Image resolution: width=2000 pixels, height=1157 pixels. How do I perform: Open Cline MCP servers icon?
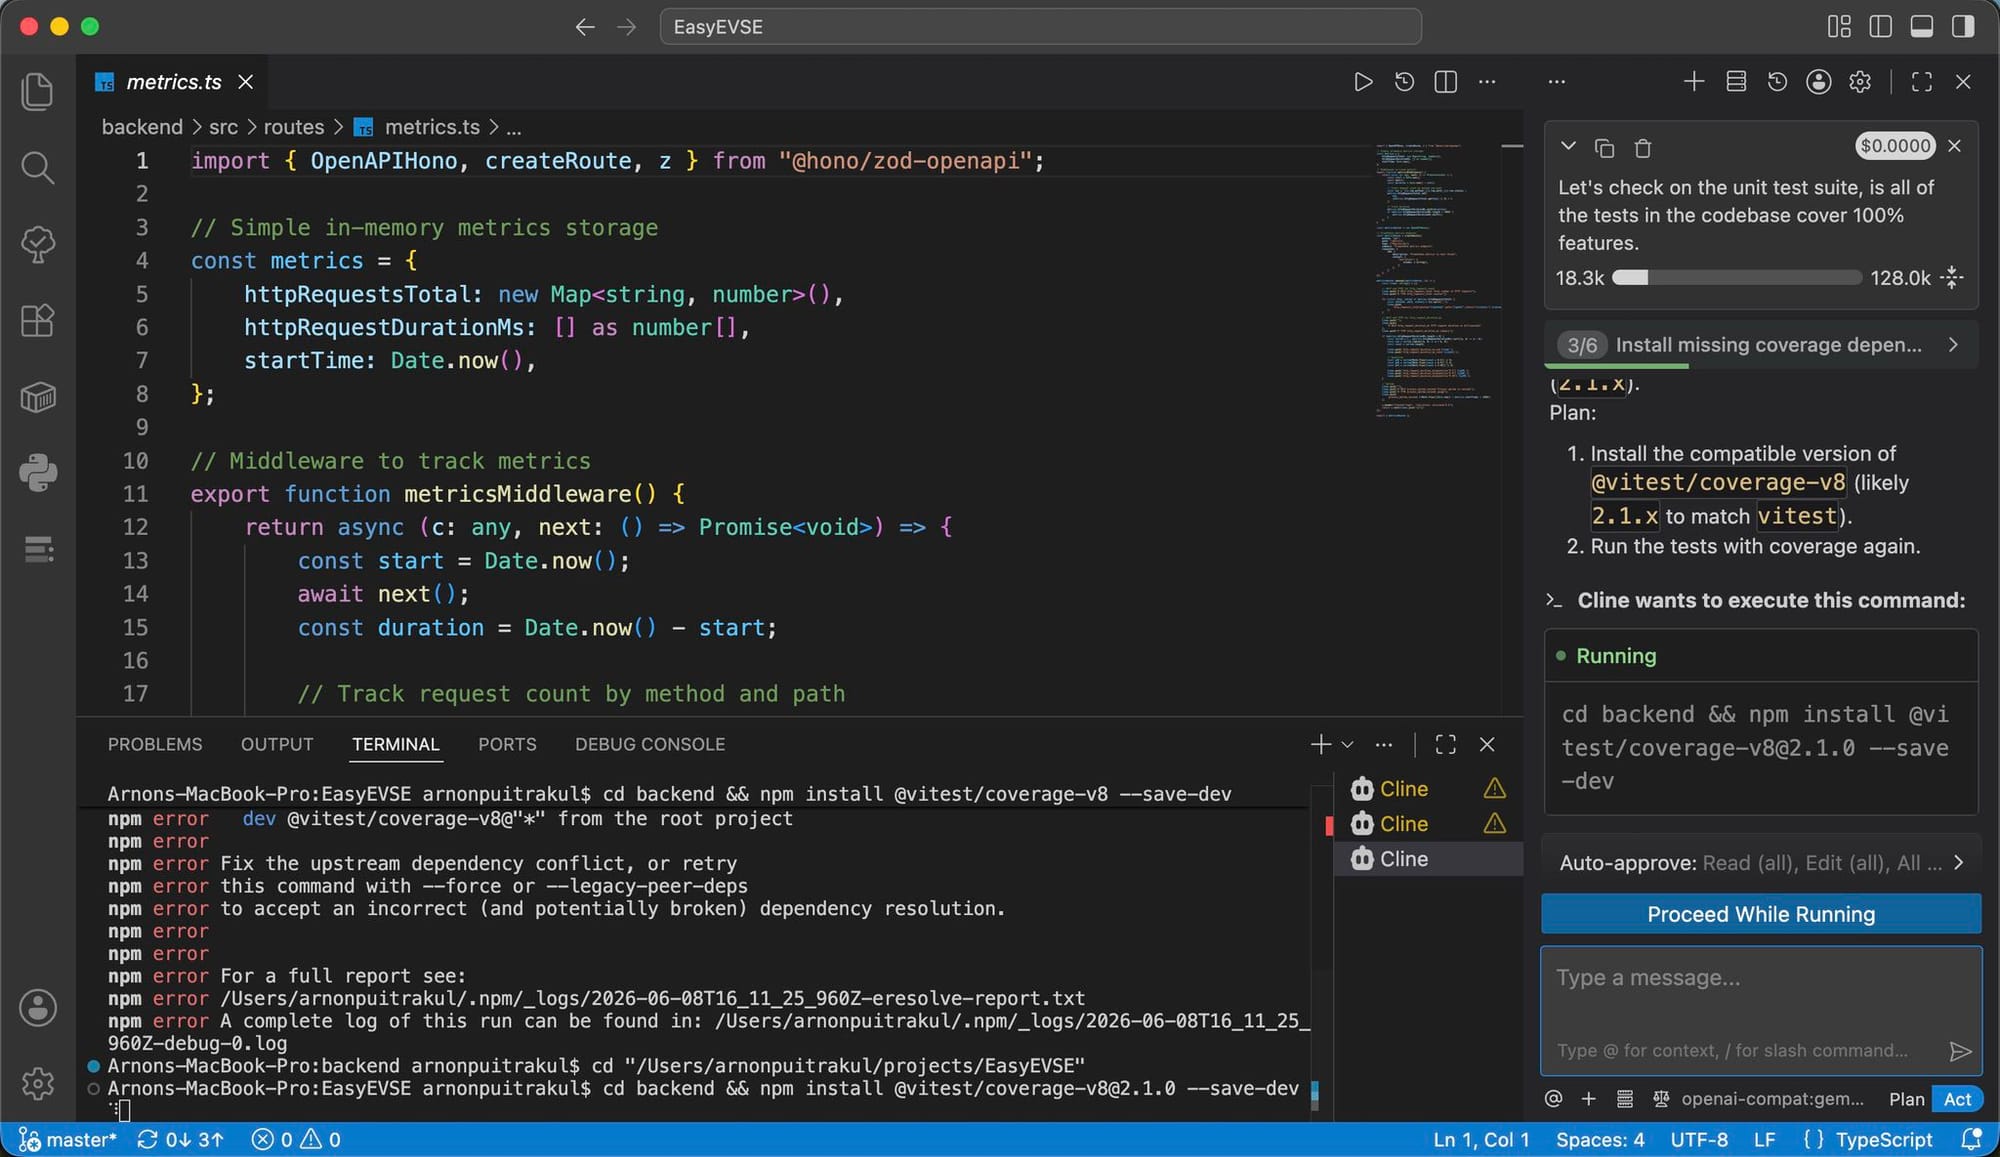pos(1736,82)
